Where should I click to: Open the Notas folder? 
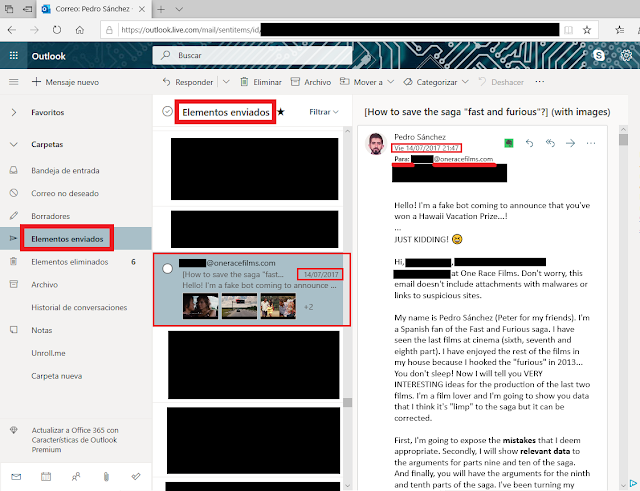tap(42, 330)
